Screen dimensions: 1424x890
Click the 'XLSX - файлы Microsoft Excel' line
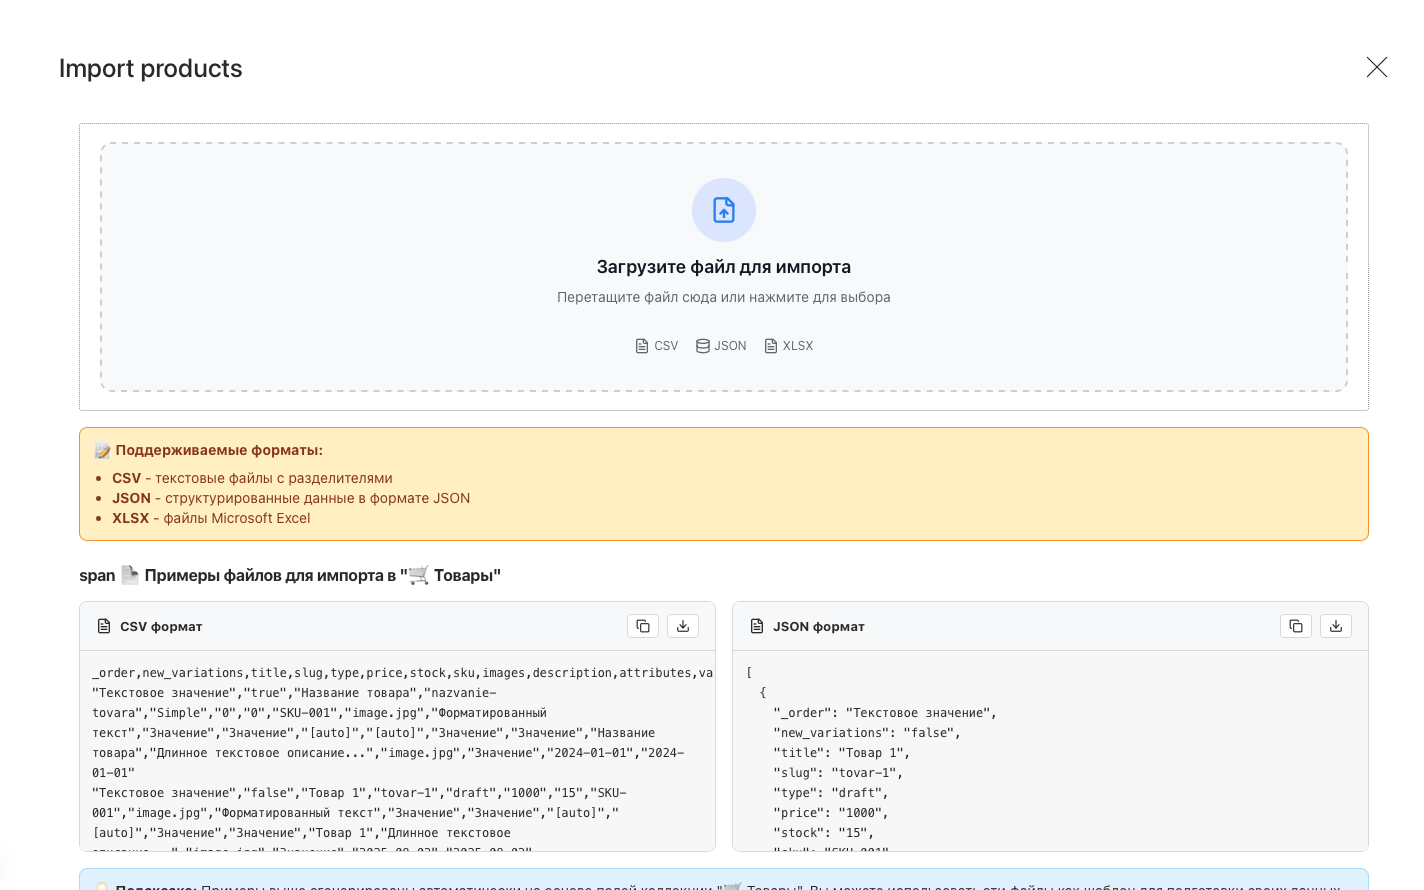click(211, 518)
